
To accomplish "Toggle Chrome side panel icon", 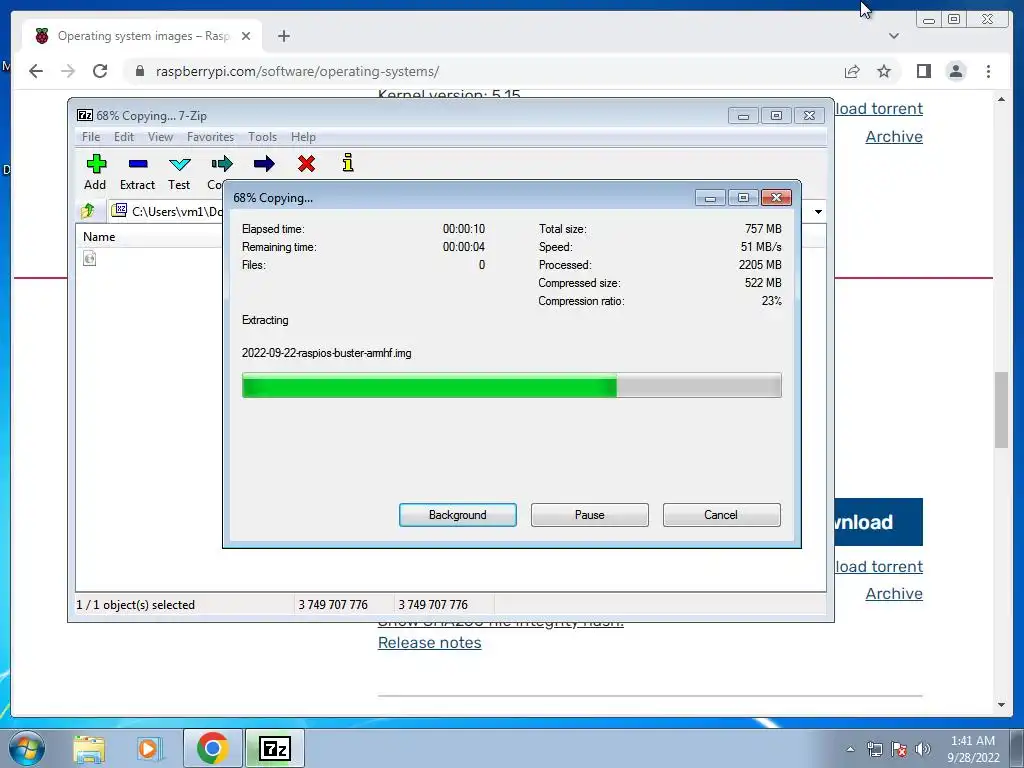I will tap(923, 71).
